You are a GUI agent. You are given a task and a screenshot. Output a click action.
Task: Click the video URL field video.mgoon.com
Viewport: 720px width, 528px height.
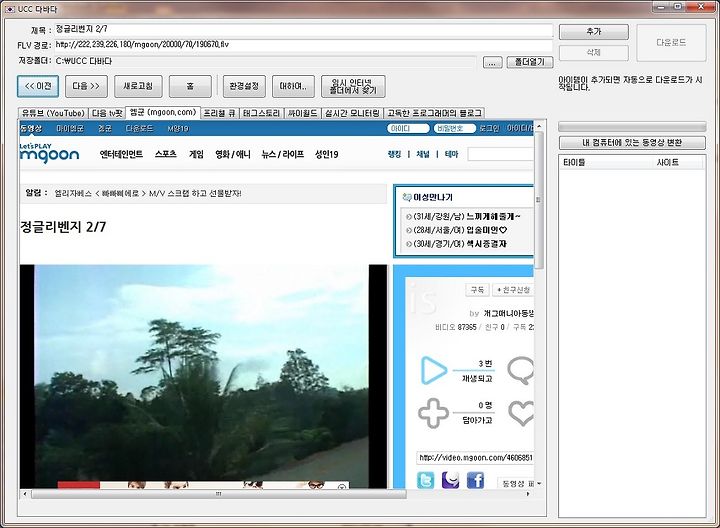point(475,458)
